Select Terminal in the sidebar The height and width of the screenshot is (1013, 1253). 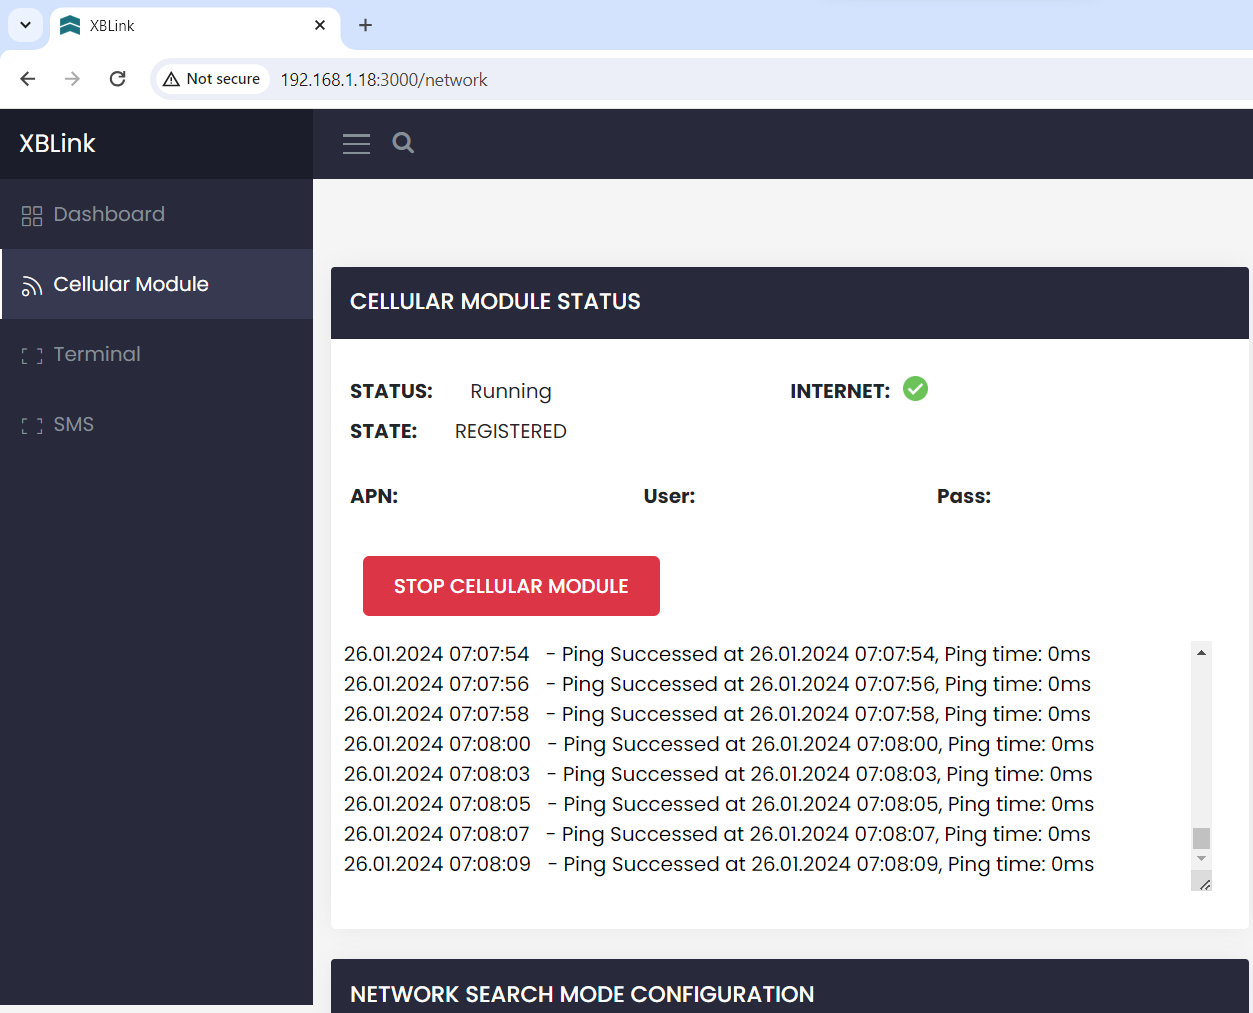click(97, 354)
